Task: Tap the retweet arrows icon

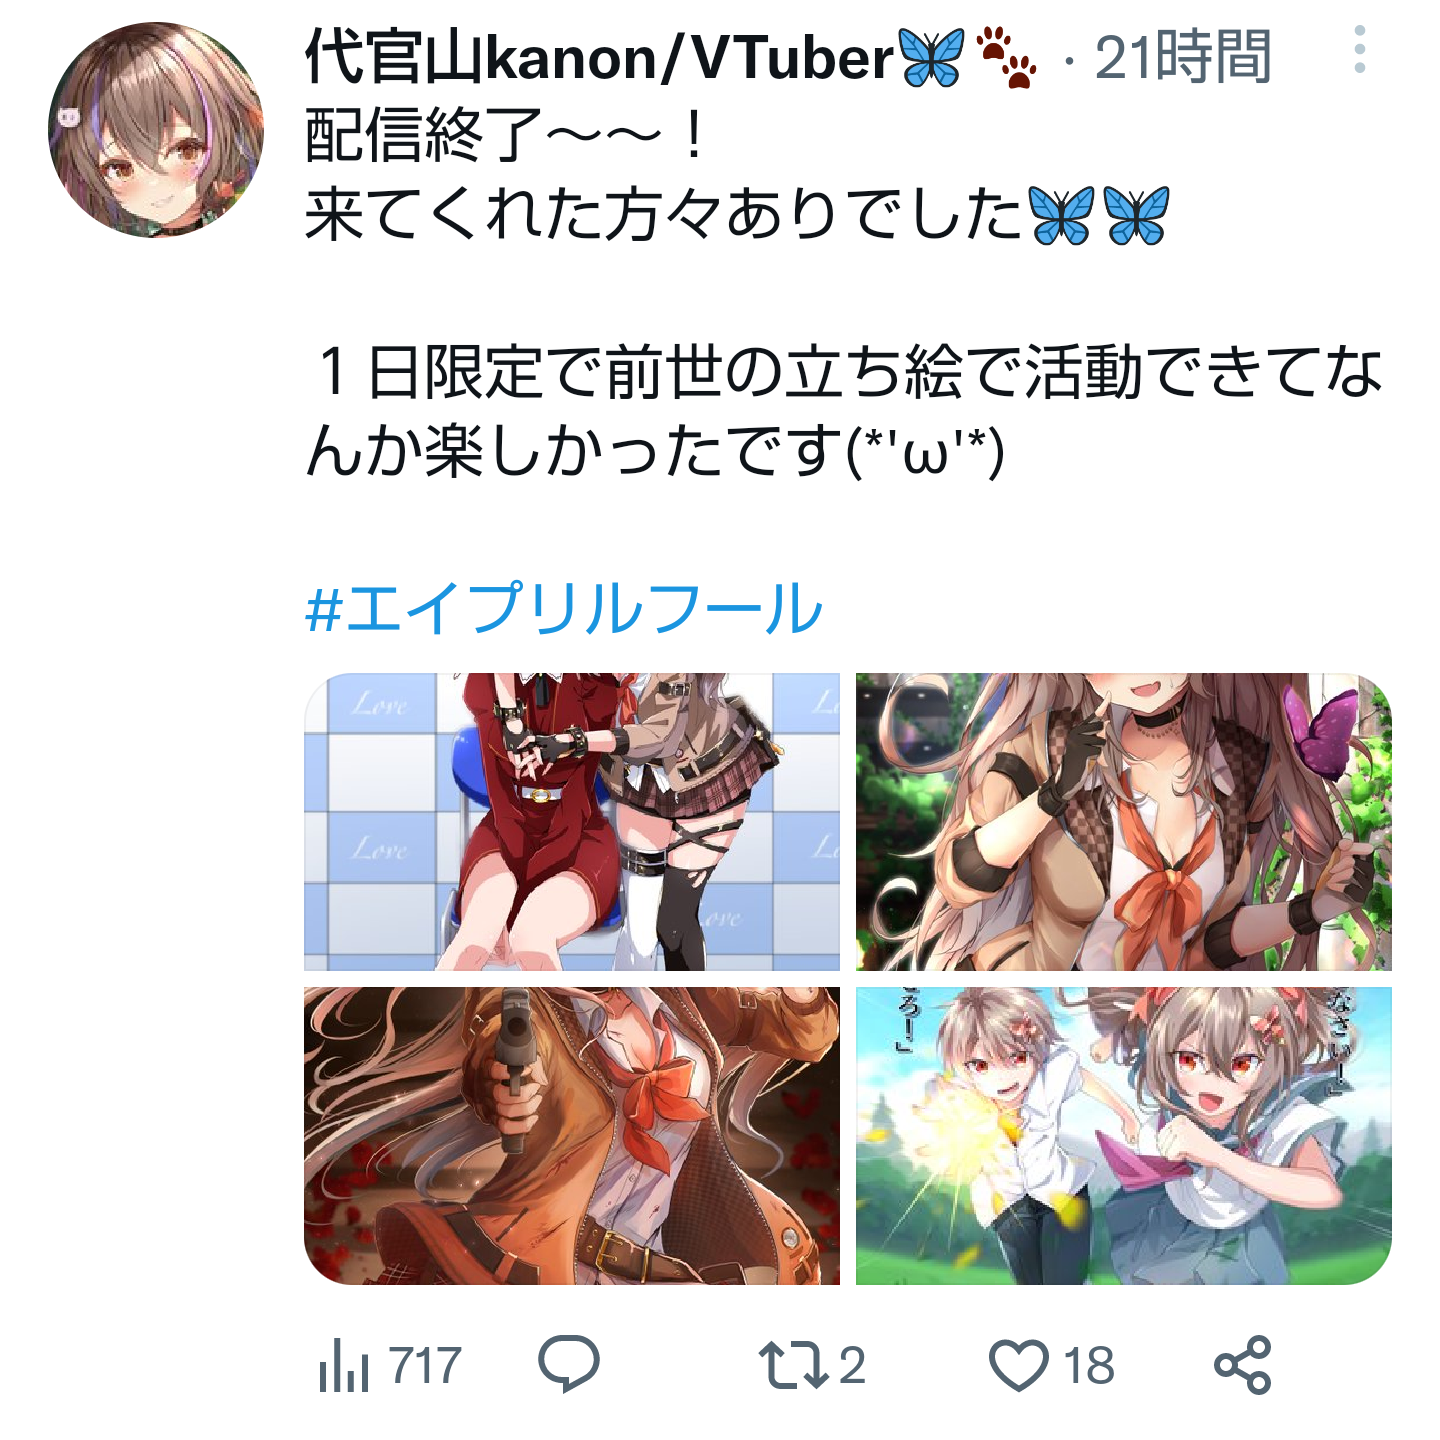Action: [x=793, y=1365]
